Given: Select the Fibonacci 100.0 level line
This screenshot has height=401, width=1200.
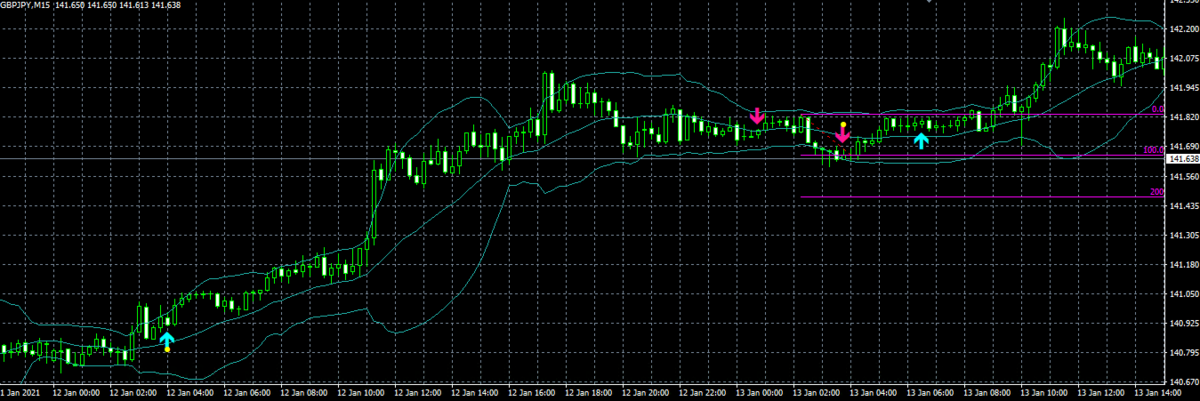Looking at the screenshot, I should [983, 155].
